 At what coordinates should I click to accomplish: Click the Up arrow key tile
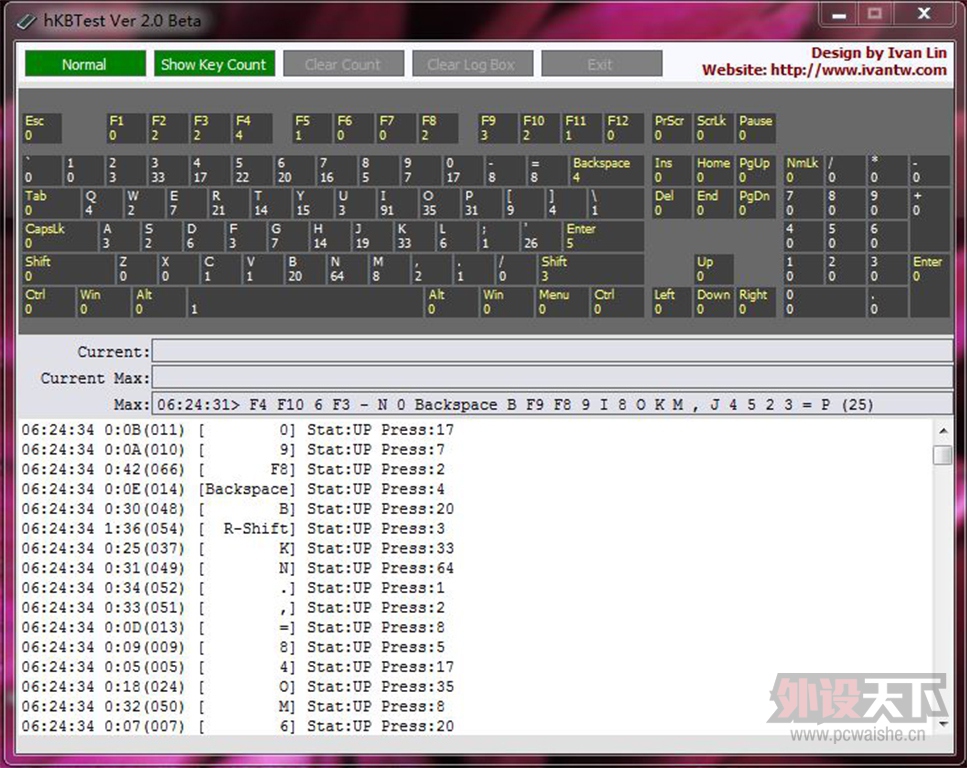click(x=713, y=269)
